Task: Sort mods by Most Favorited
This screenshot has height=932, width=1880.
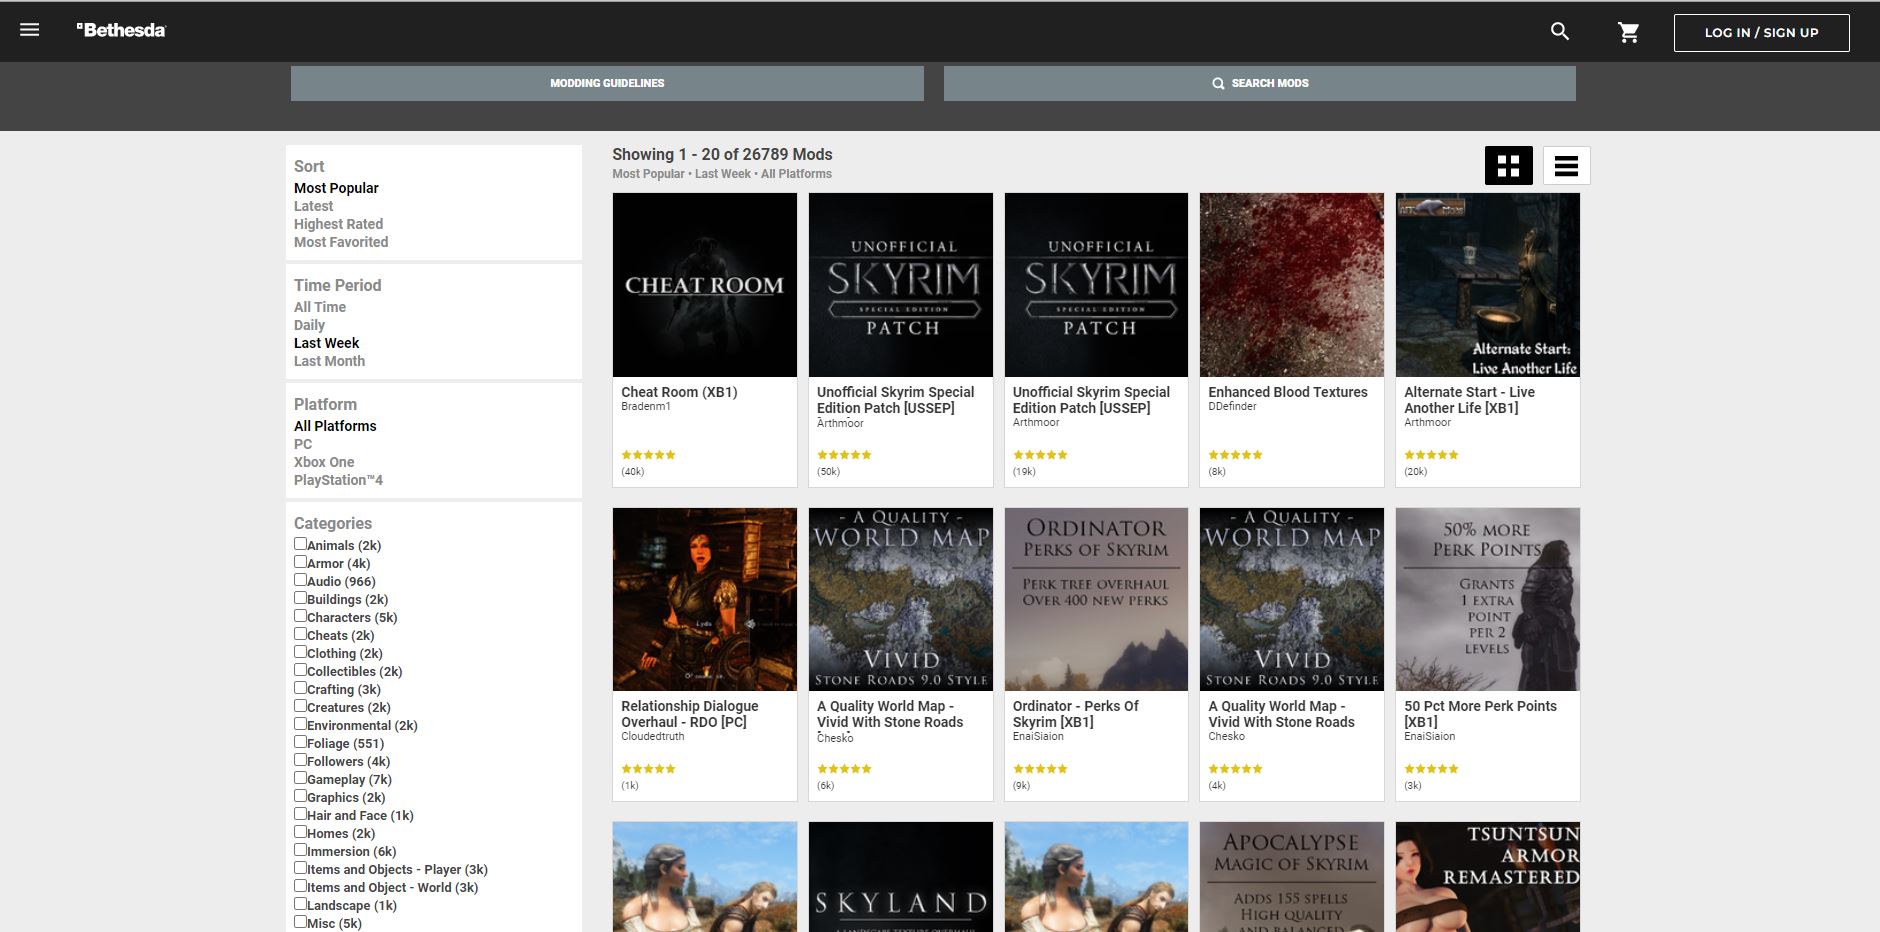Action: coord(341,242)
